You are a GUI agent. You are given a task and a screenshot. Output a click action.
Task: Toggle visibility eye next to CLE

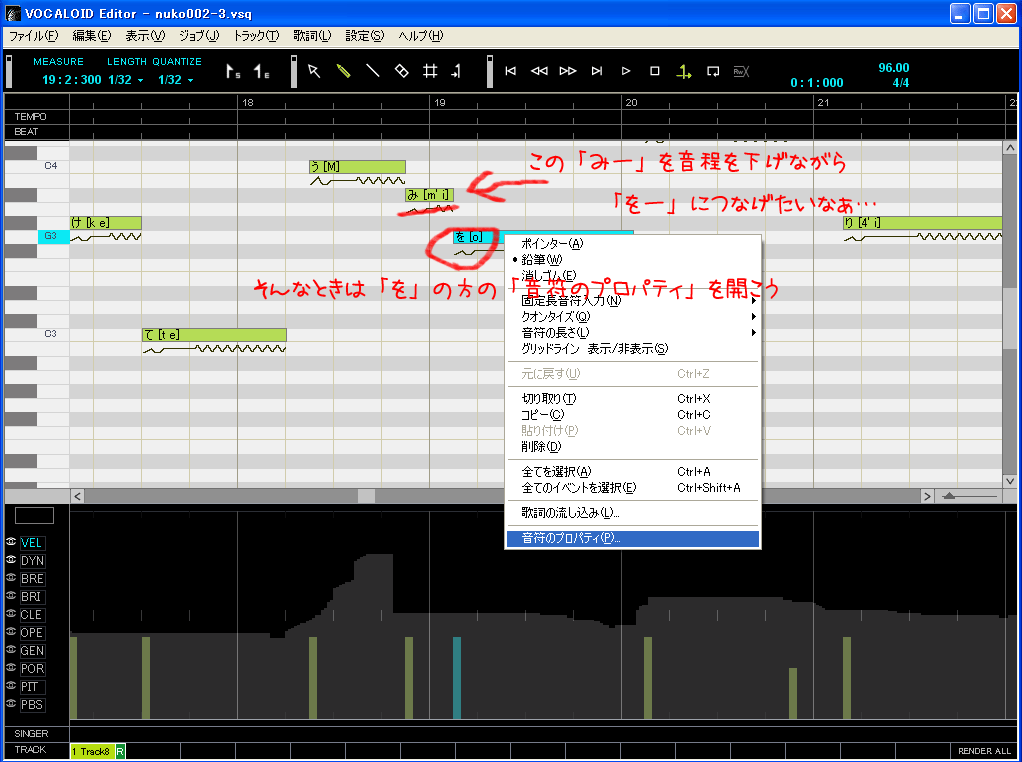(11, 613)
